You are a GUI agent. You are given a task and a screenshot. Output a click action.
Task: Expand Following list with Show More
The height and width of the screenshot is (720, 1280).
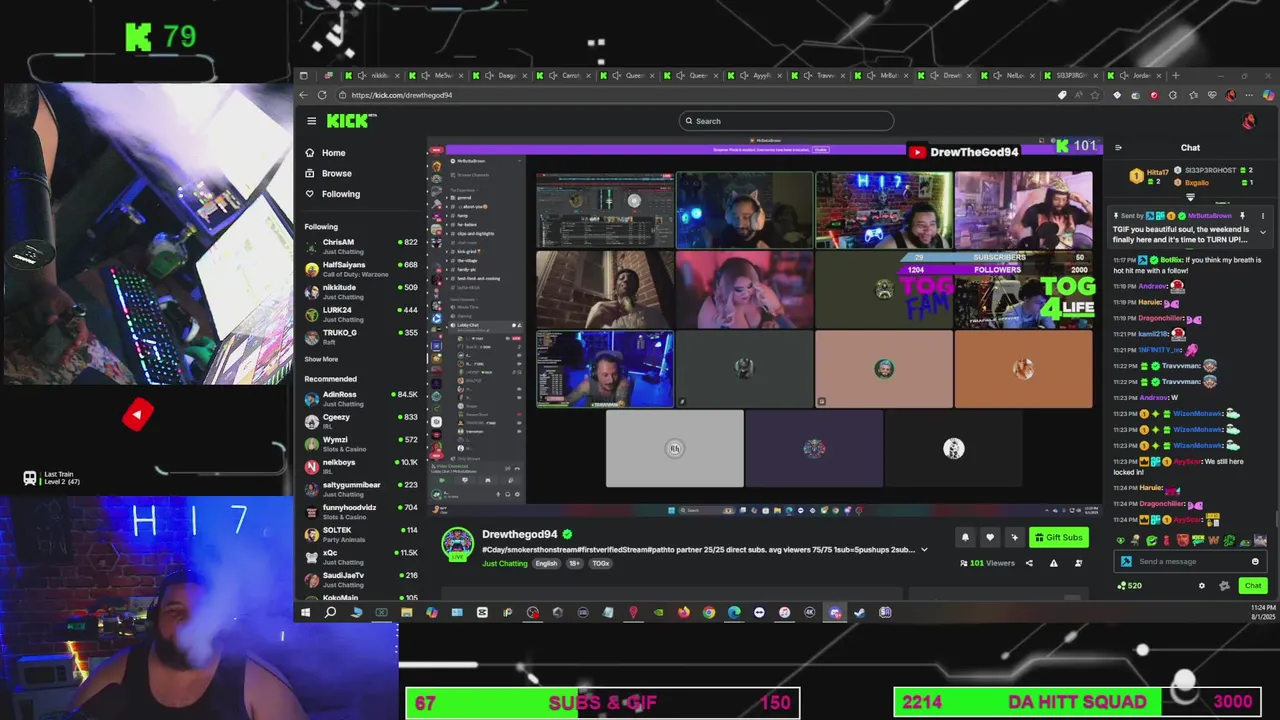click(x=321, y=359)
